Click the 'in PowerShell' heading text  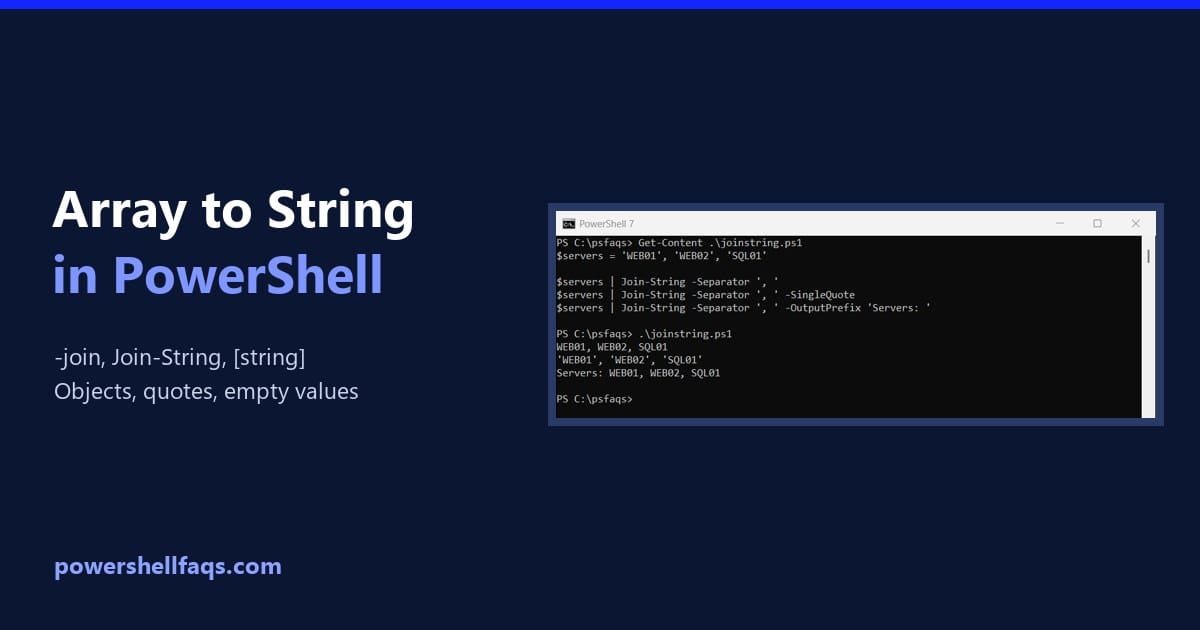[x=218, y=275]
